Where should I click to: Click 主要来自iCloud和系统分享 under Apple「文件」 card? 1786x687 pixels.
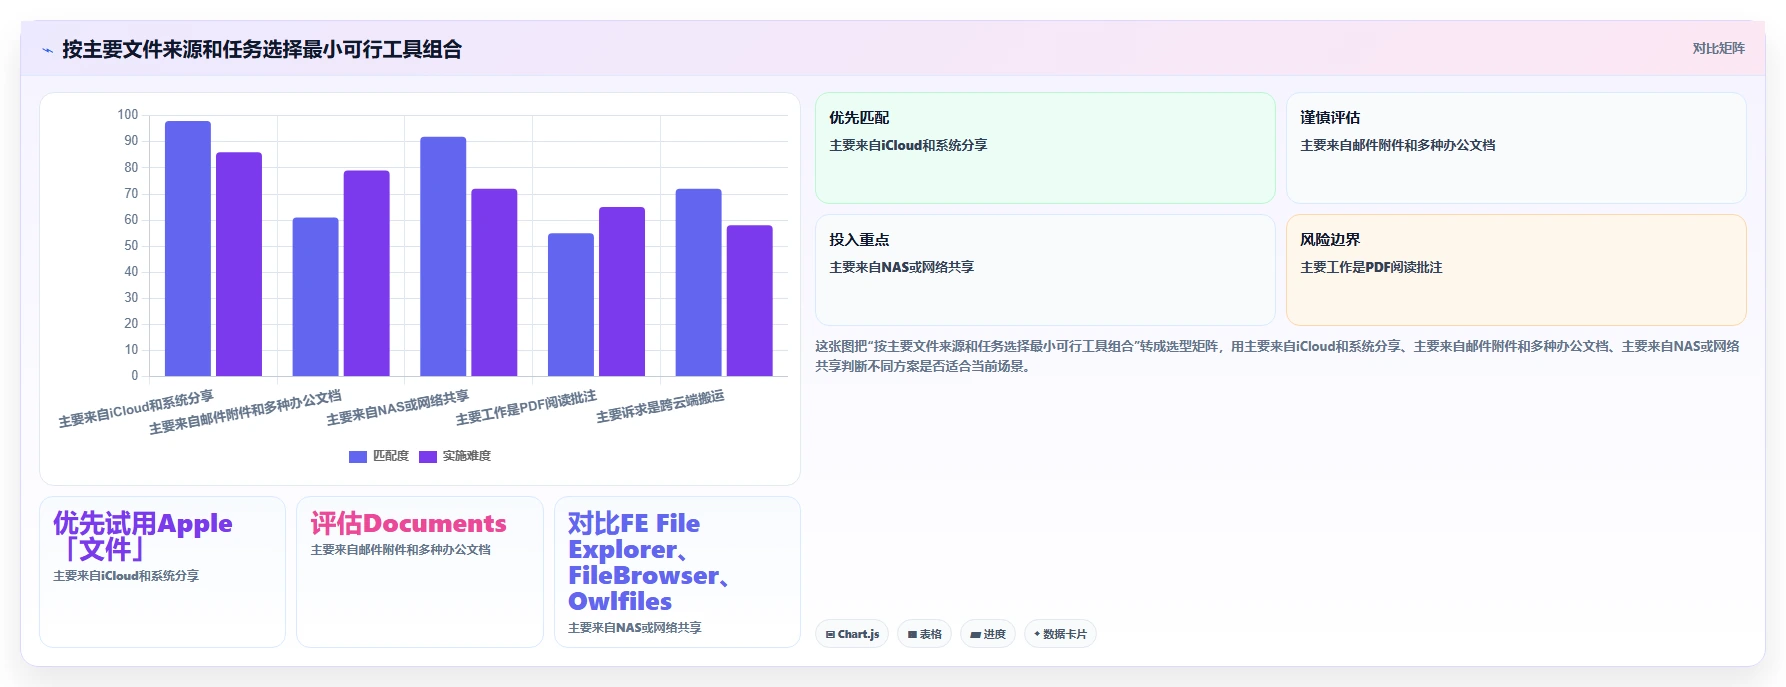[x=126, y=576]
